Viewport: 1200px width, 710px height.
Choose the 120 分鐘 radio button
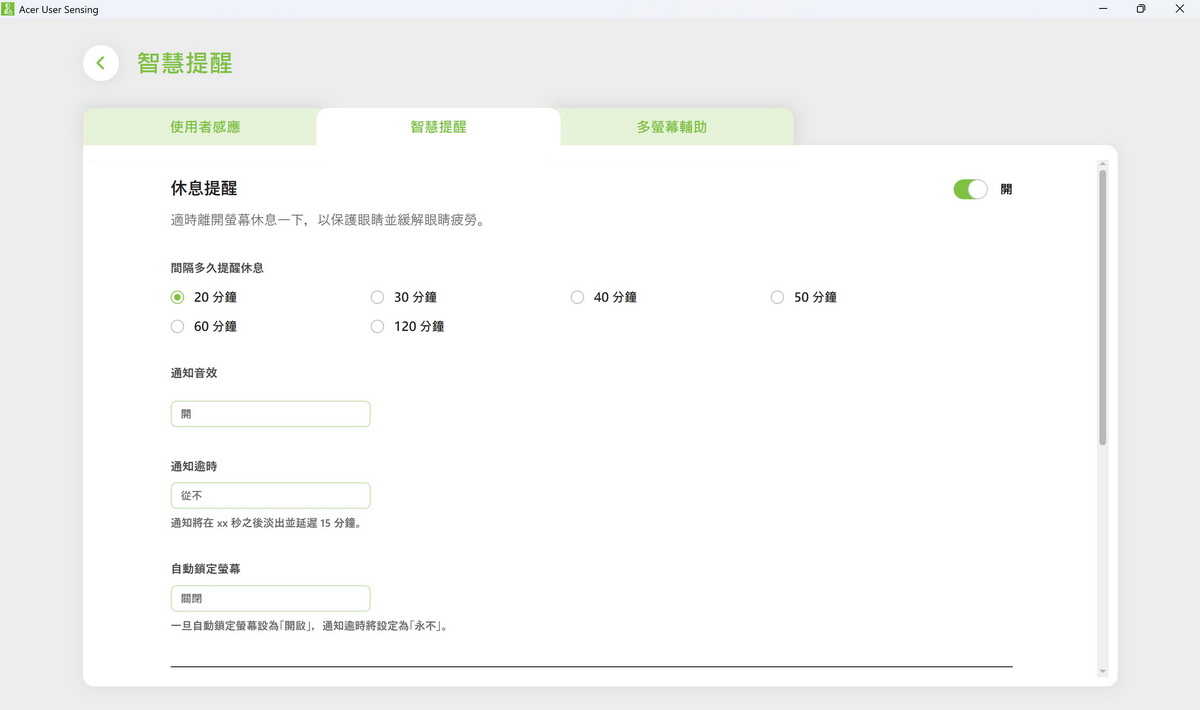pyautogui.click(x=378, y=326)
